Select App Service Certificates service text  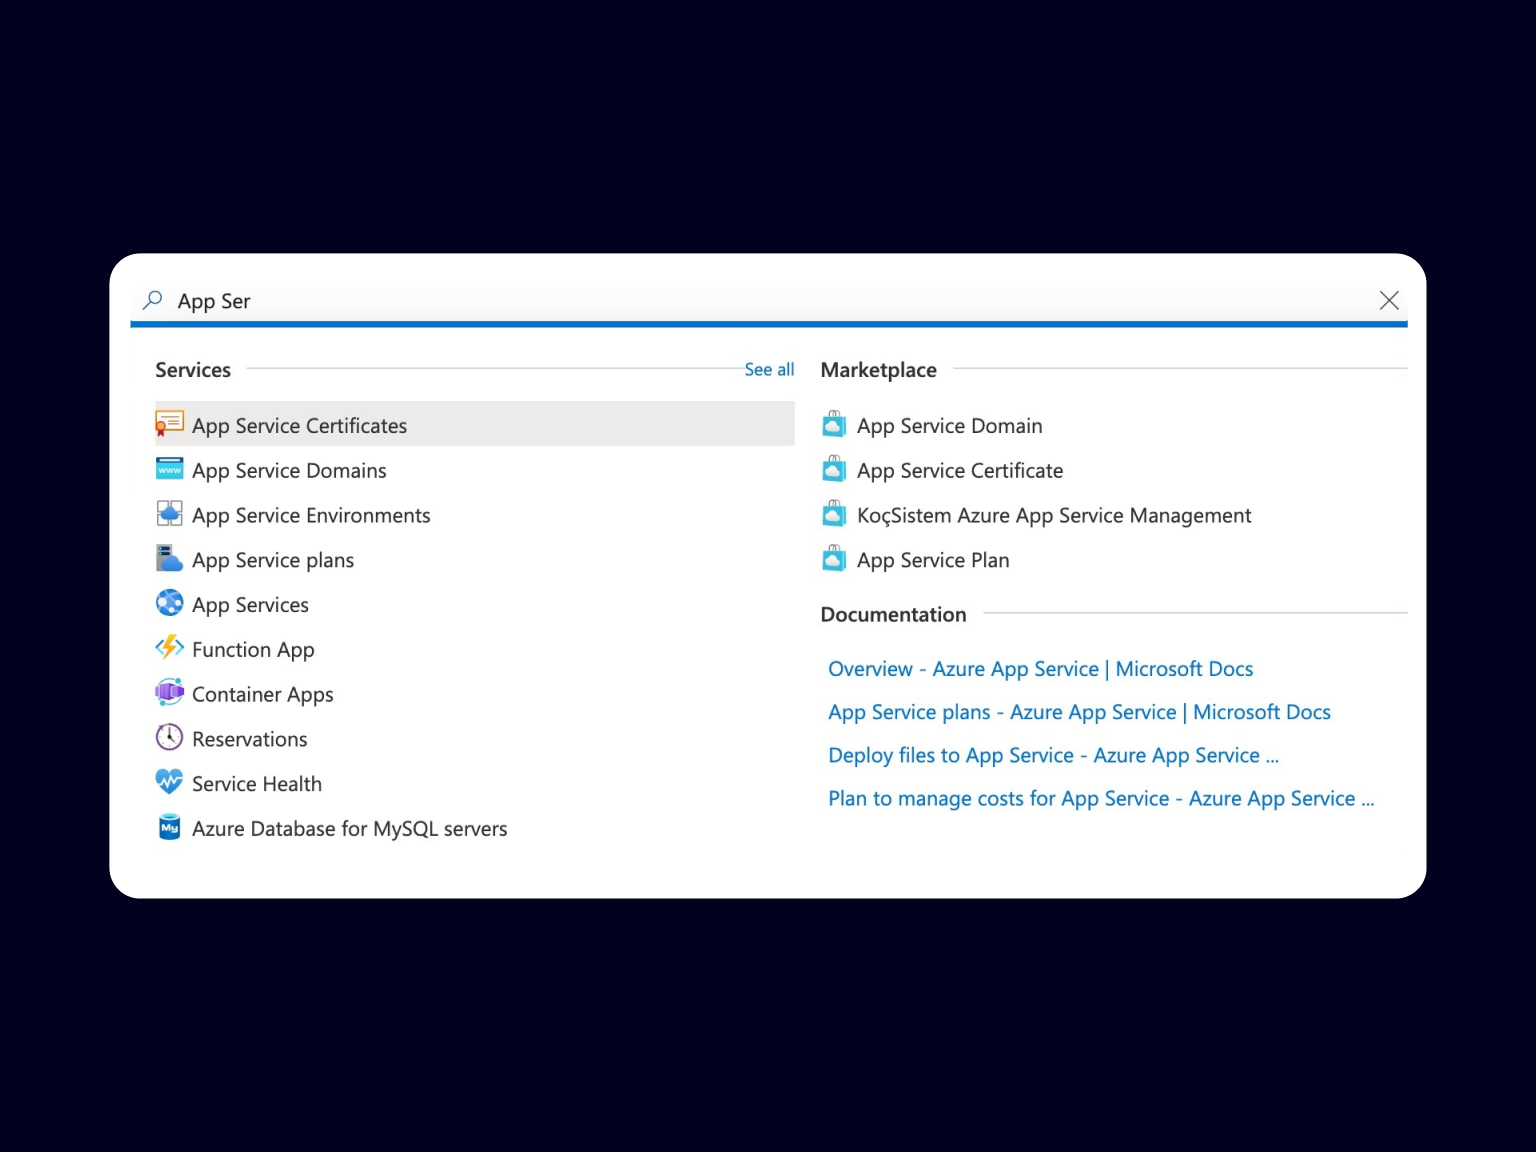point(299,426)
